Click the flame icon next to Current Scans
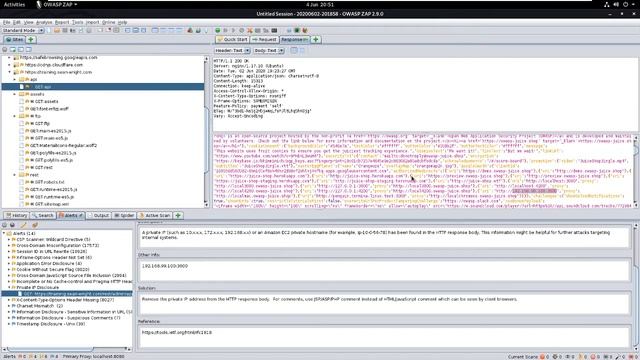Image resolution: width=640 pixels, height=360 pixels. [x=542, y=357]
